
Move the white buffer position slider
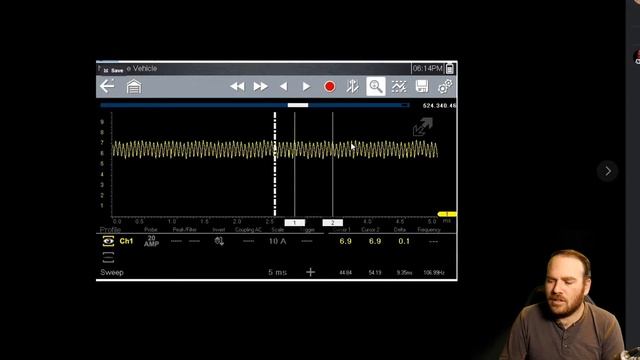[x=298, y=105]
